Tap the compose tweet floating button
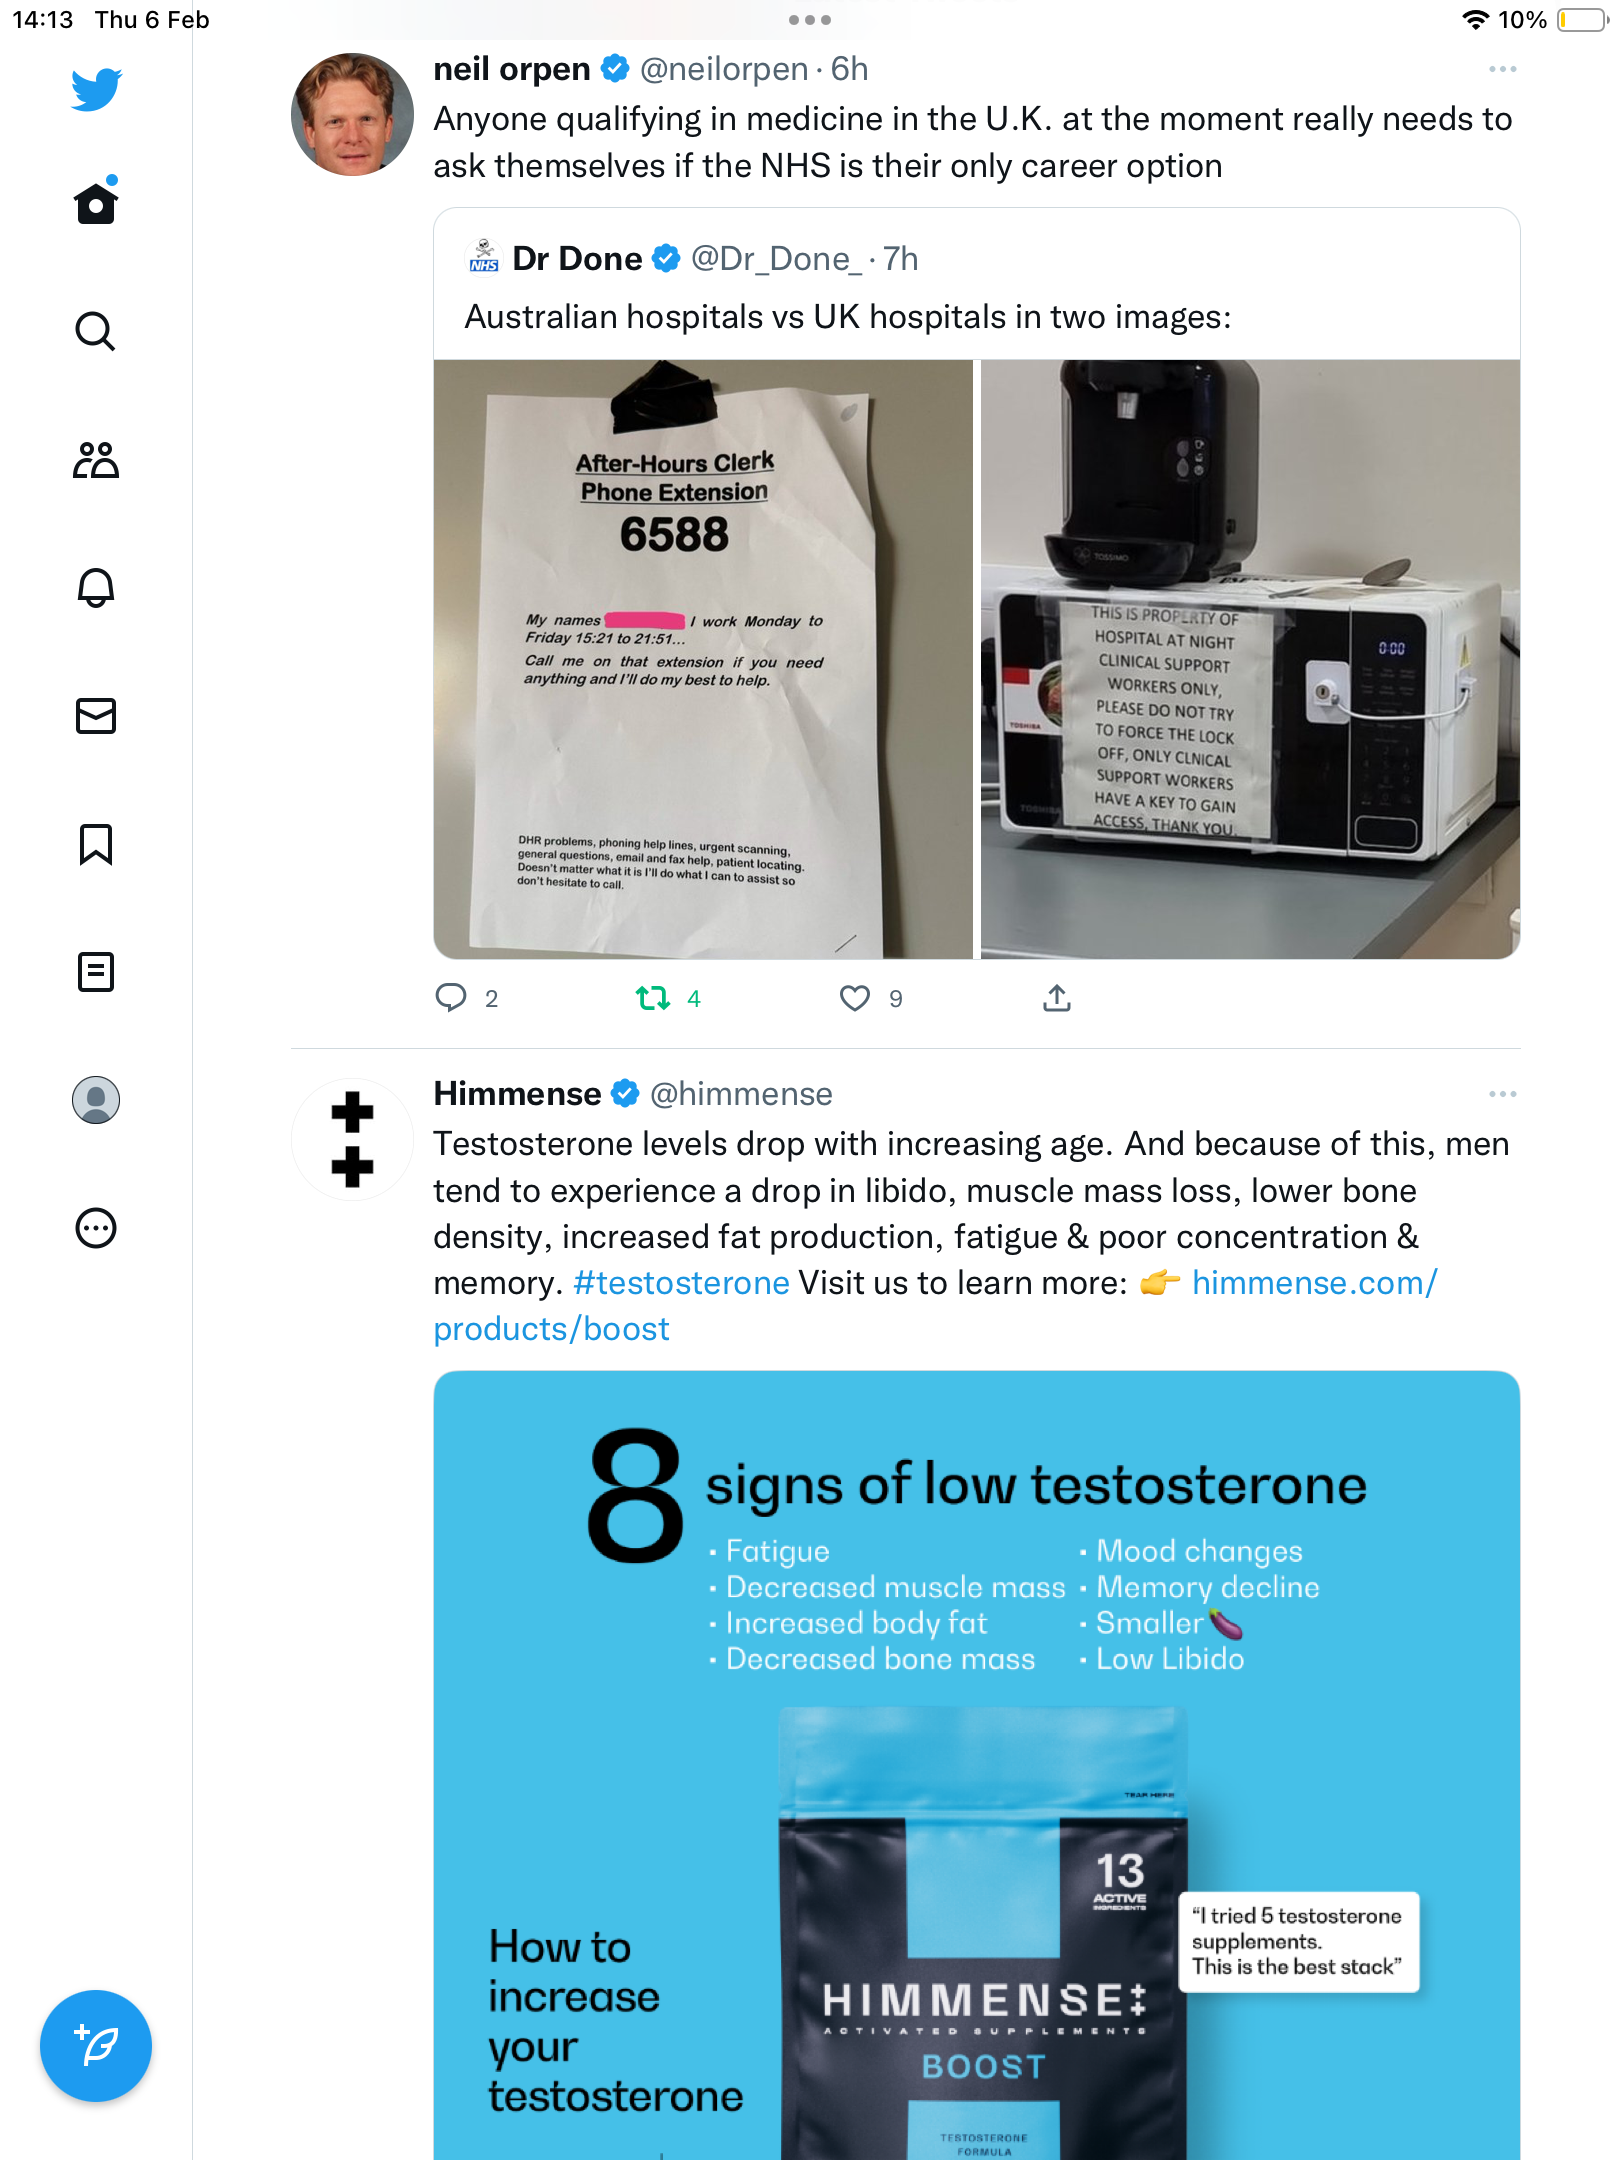Viewport: 1620px width, 2160px height. (x=96, y=2046)
